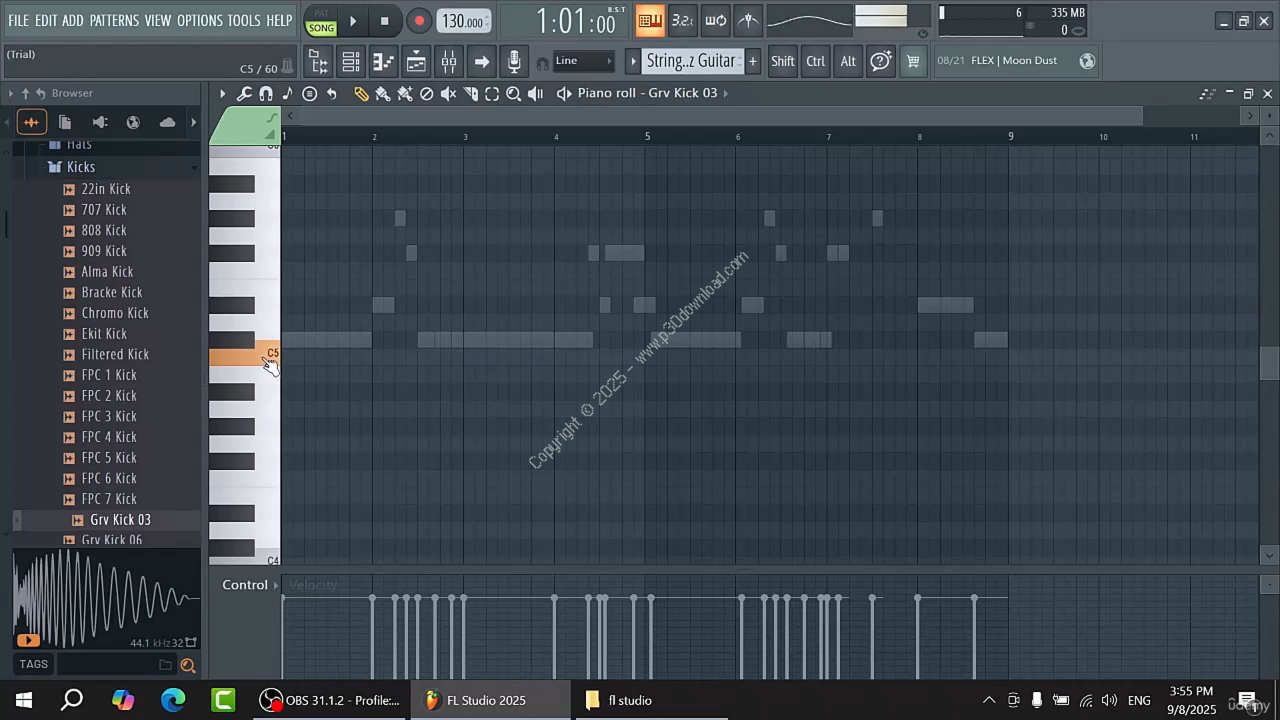Click the Alt button
The image size is (1280, 720).
[x=848, y=61]
